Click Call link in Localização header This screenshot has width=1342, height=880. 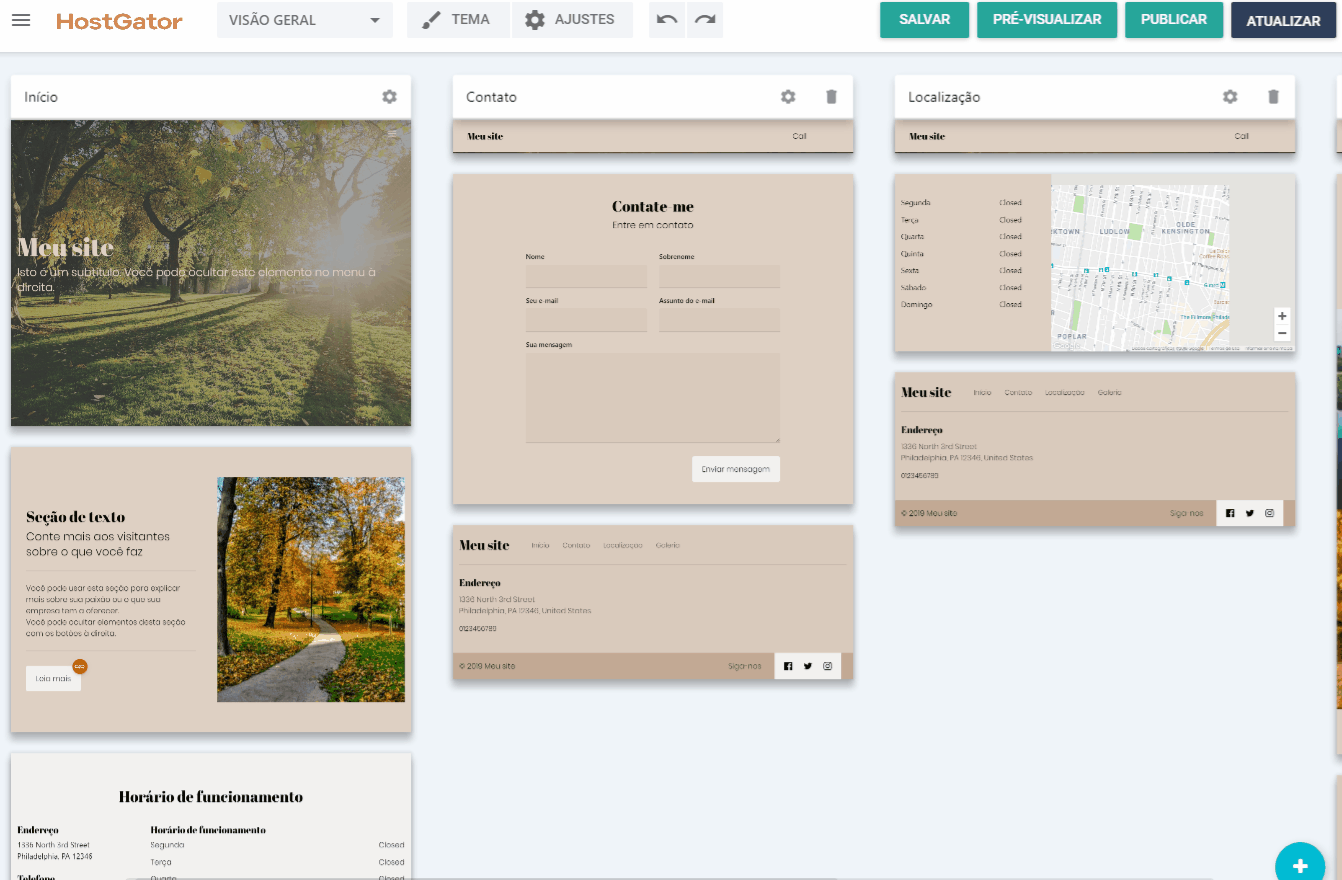[x=1241, y=136]
